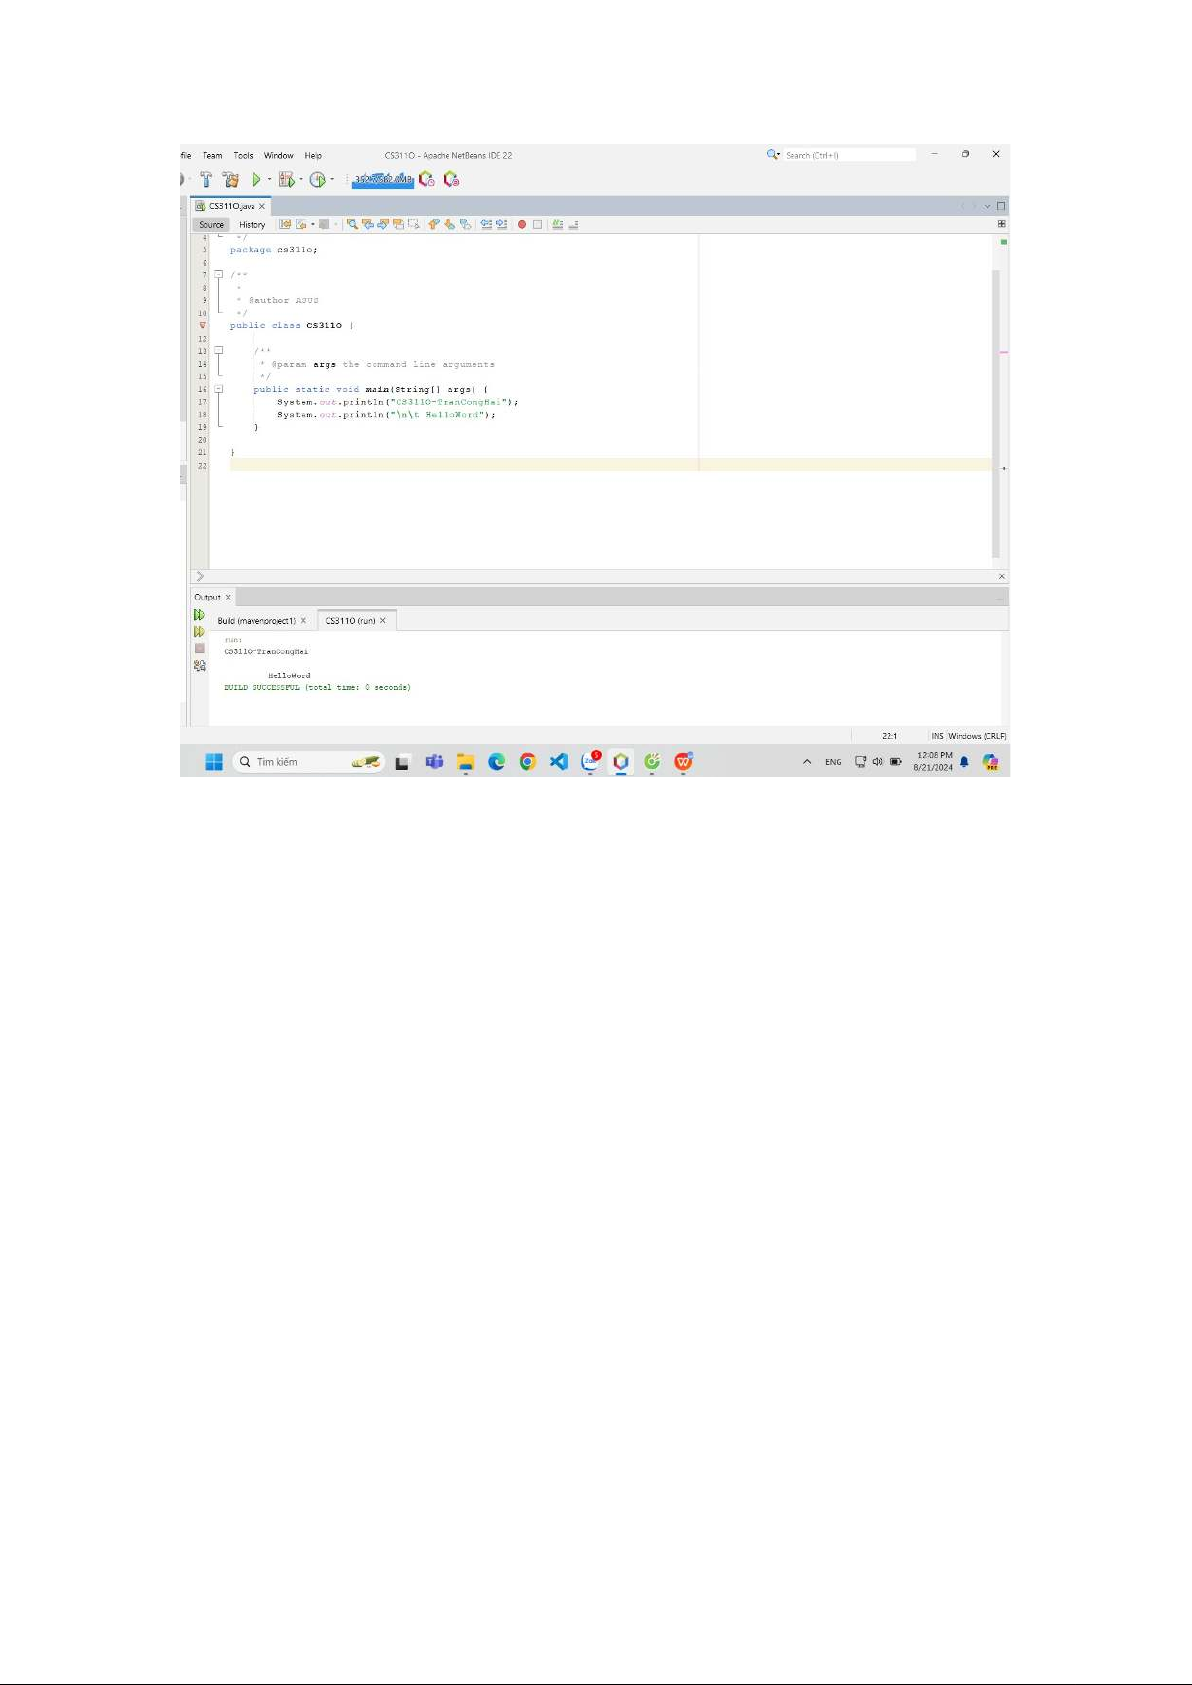Open Visual Studio Code from the taskbar
This screenshot has height=1685, width=1192.
(559, 762)
